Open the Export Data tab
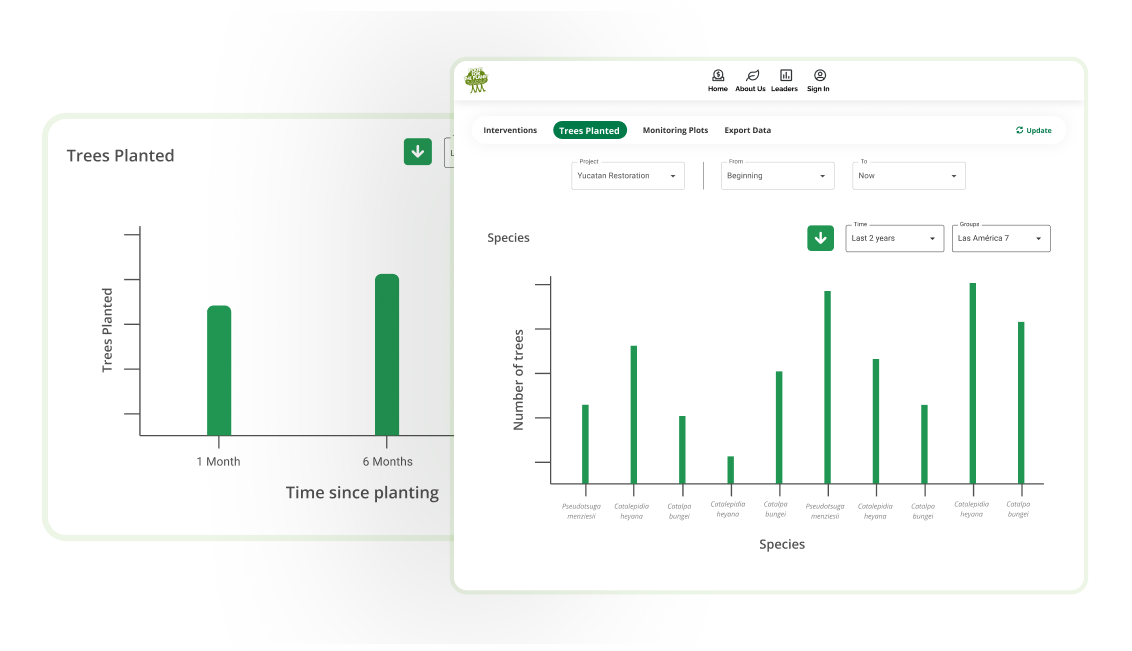The height and width of the screenshot is (651, 1132). click(747, 131)
